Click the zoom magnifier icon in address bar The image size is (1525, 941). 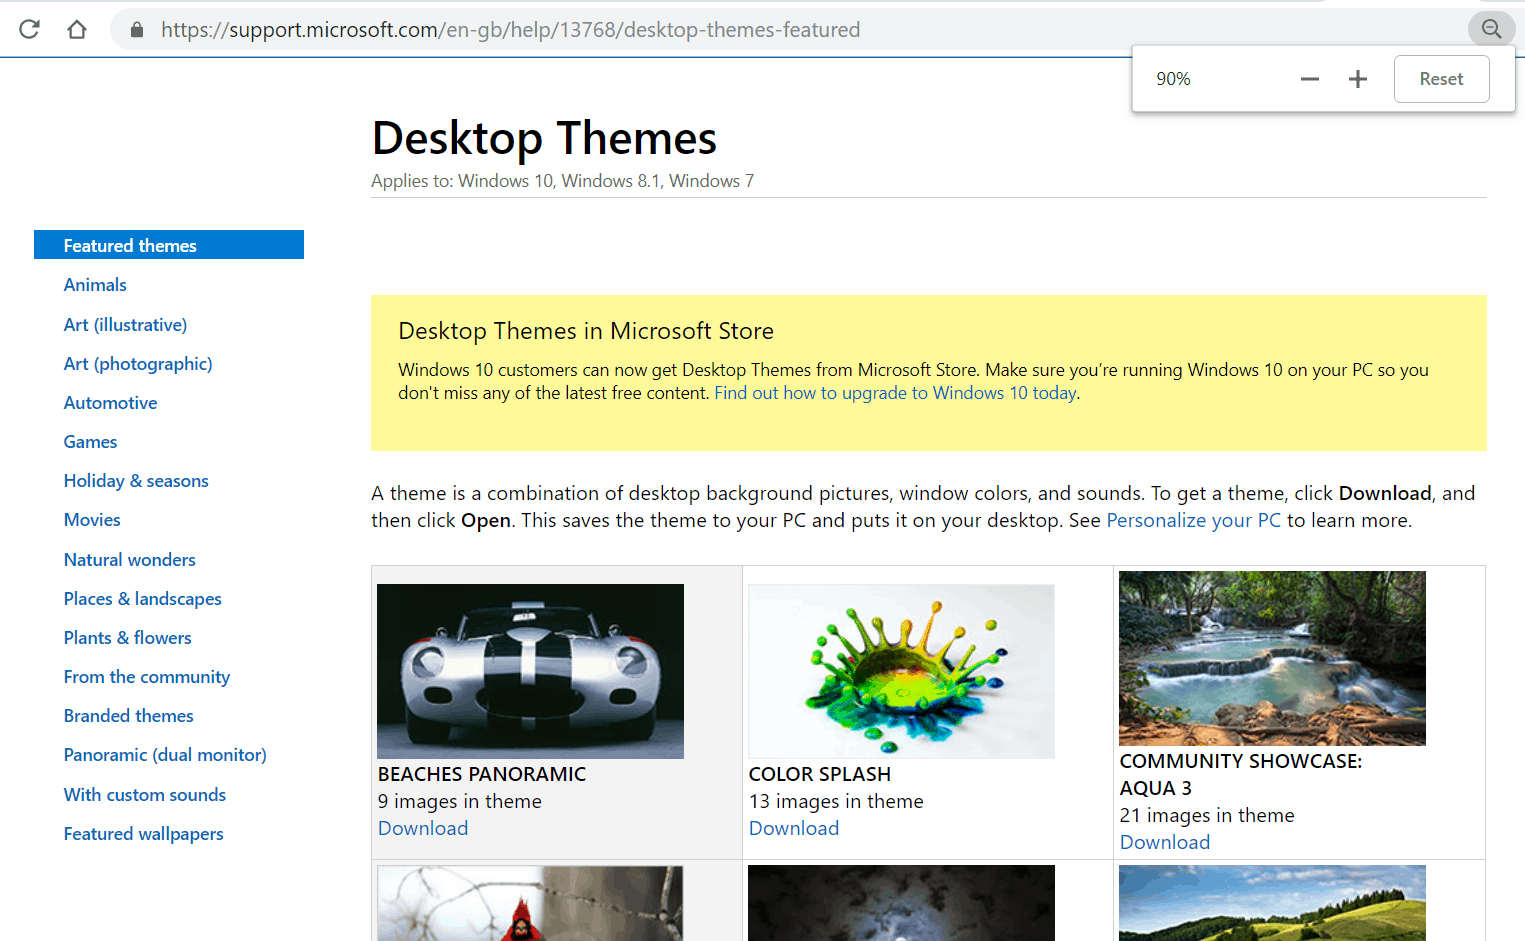[x=1491, y=29]
